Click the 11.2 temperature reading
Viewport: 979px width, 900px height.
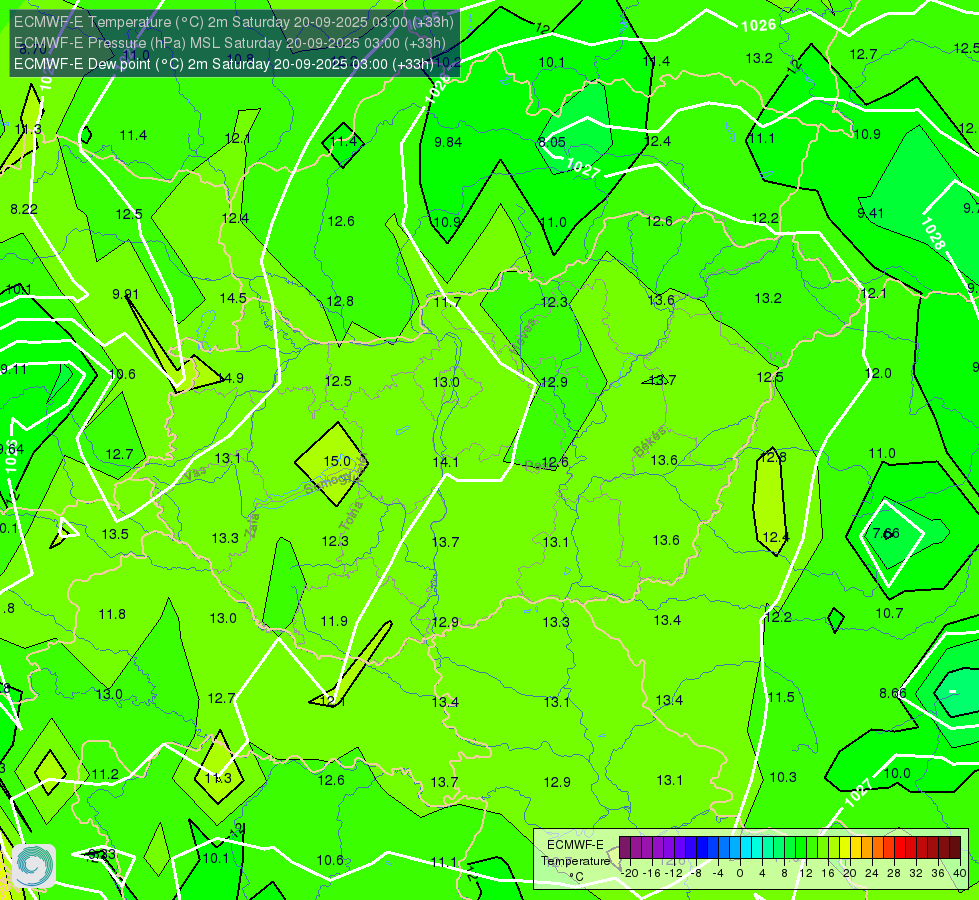click(x=105, y=774)
